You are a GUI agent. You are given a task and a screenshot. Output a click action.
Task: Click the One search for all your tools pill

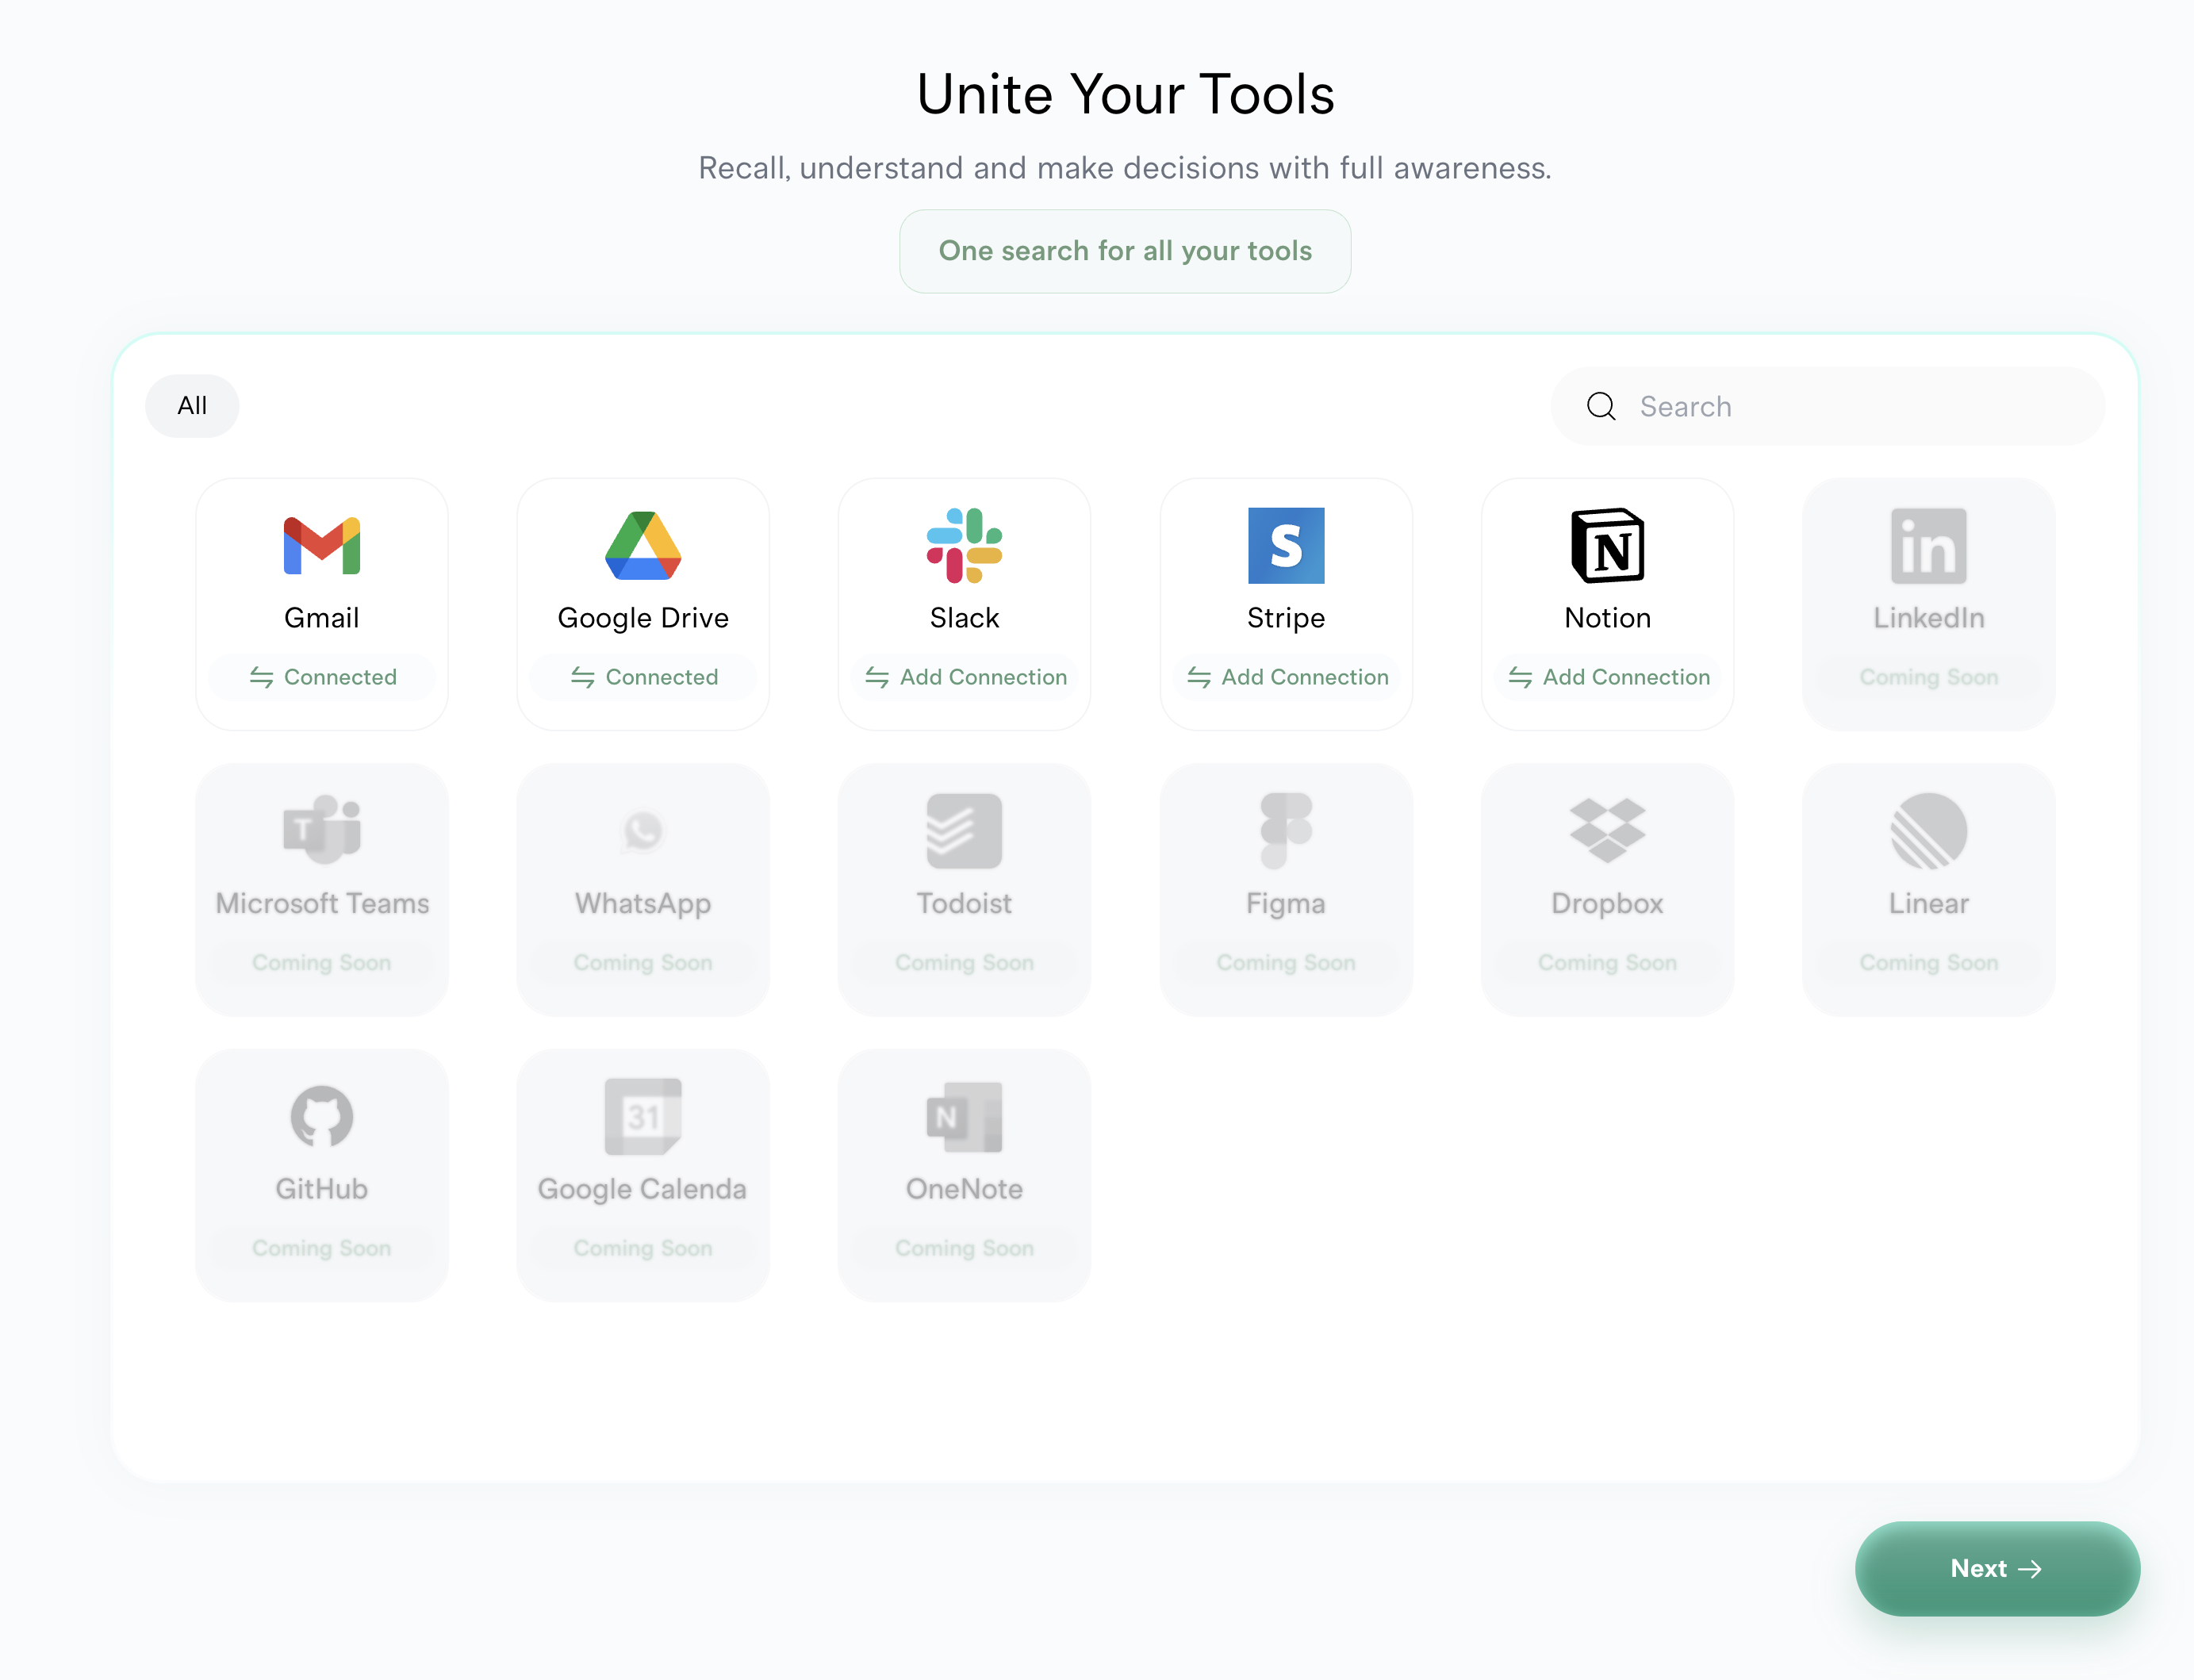pyautogui.click(x=1125, y=251)
